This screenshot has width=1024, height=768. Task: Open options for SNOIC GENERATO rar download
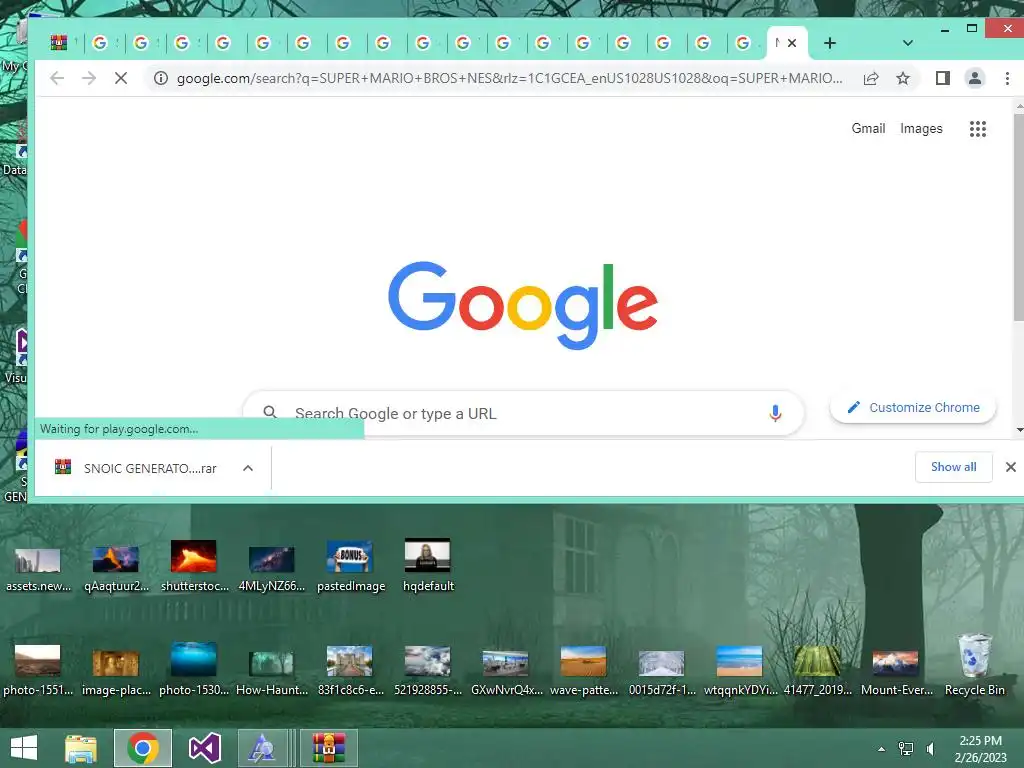coord(248,468)
